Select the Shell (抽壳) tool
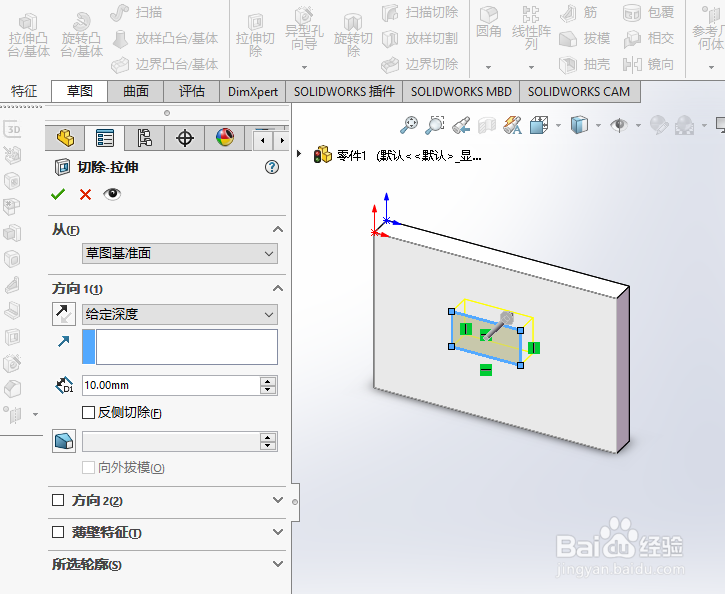Viewport: 725px width, 594px height. tap(585, 64)
